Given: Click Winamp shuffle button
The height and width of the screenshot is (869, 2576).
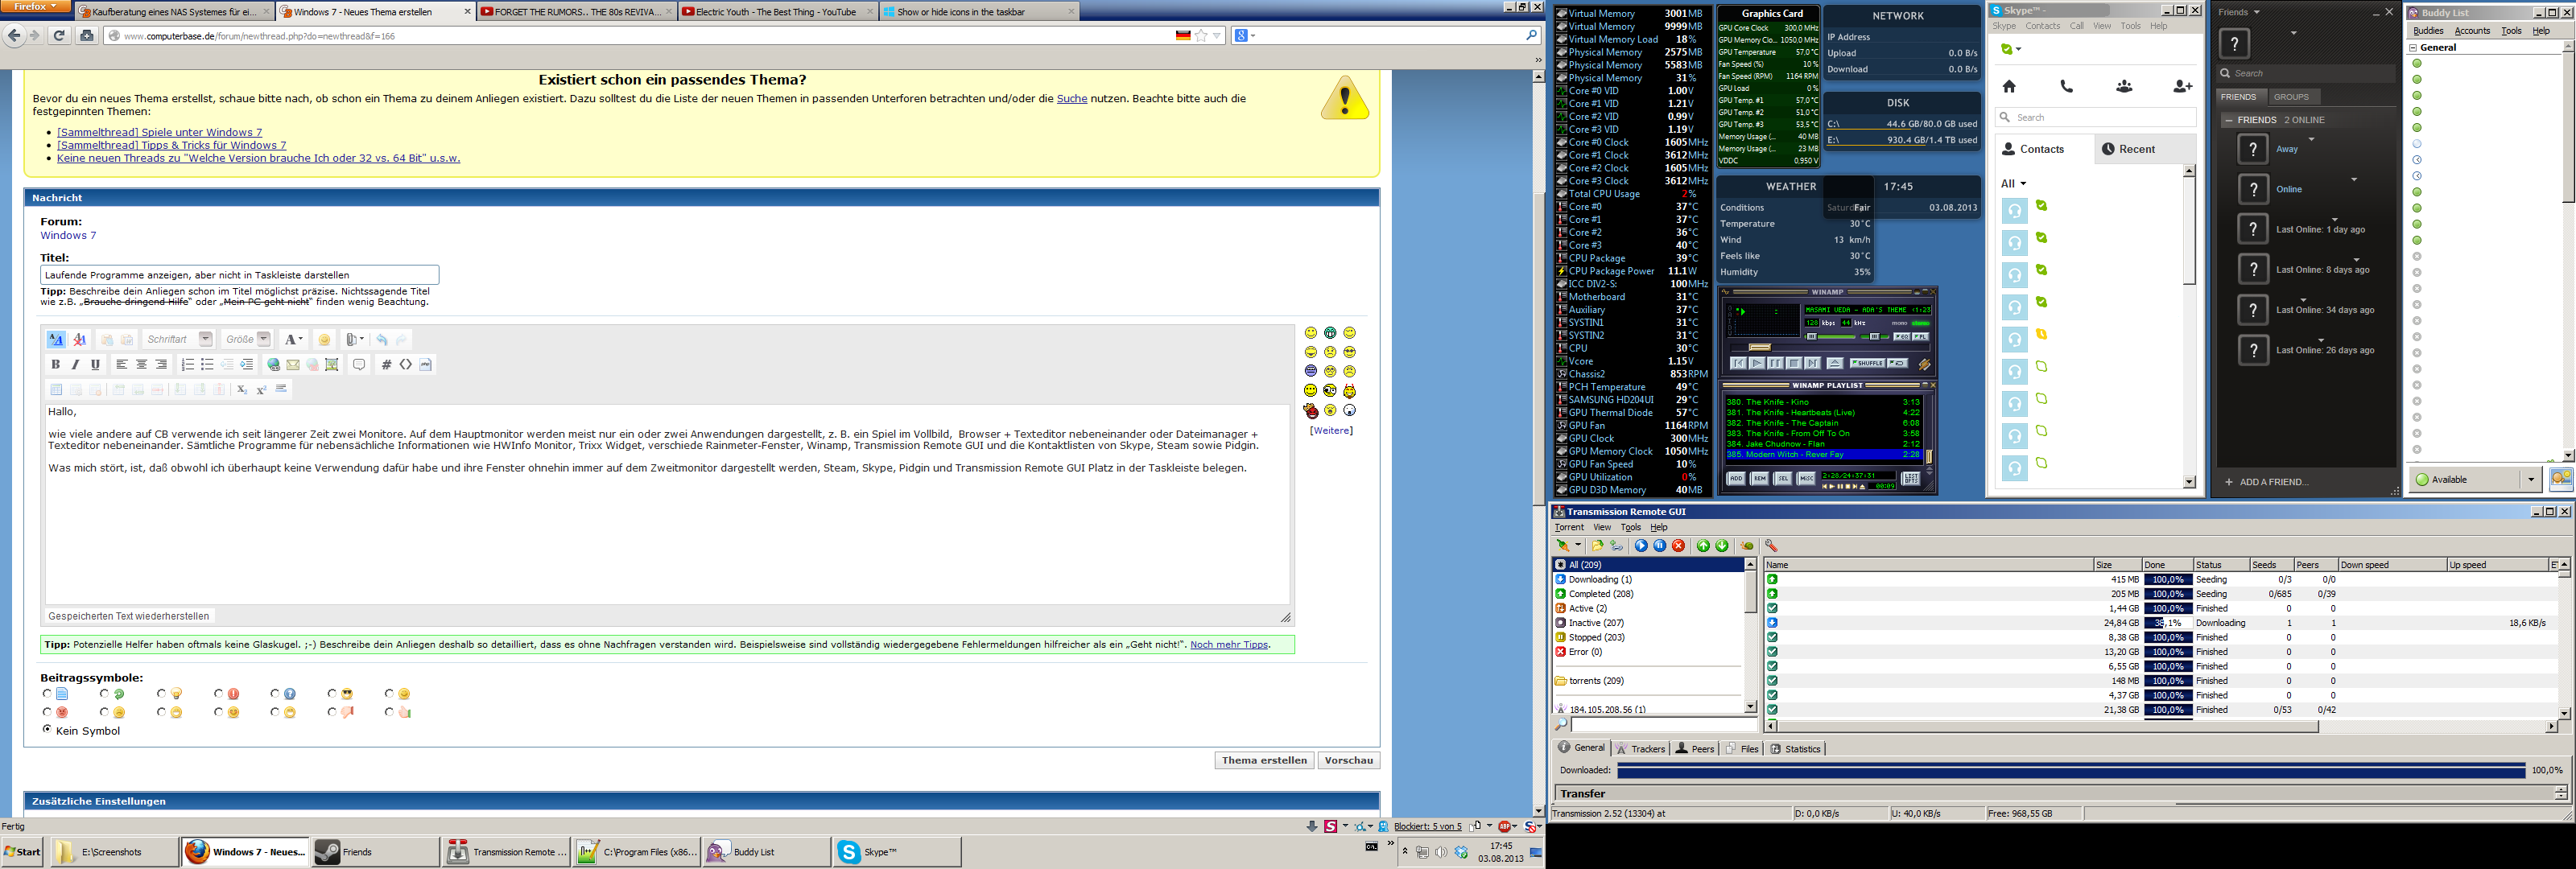Looking at the screenshot, I should [x=1866, y=363].
